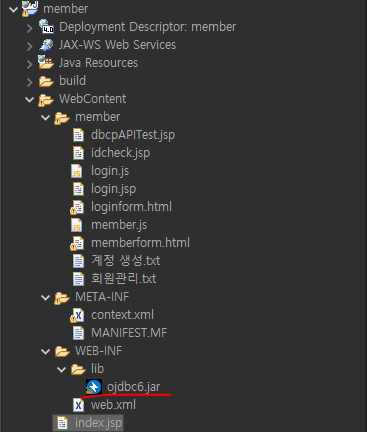Click the login.jsp file icon
Image resolution: width=367 pixels, height=432 pixels.
(x=78, y=189)
